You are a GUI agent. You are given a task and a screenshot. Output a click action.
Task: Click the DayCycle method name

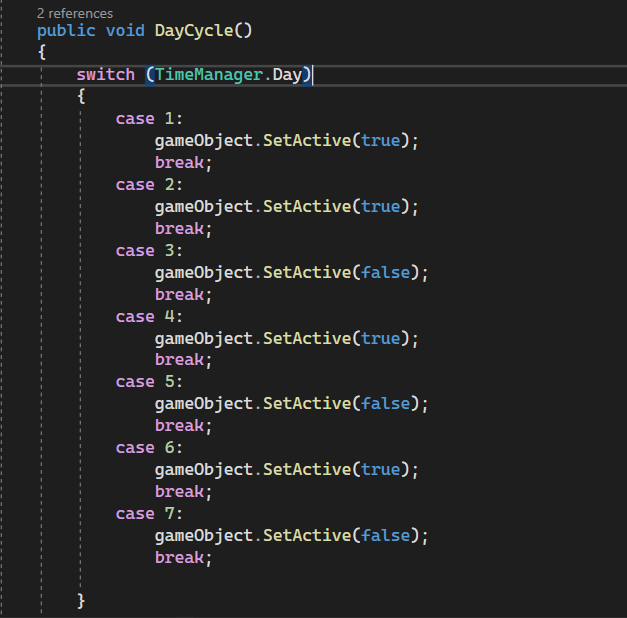[194, 31]
